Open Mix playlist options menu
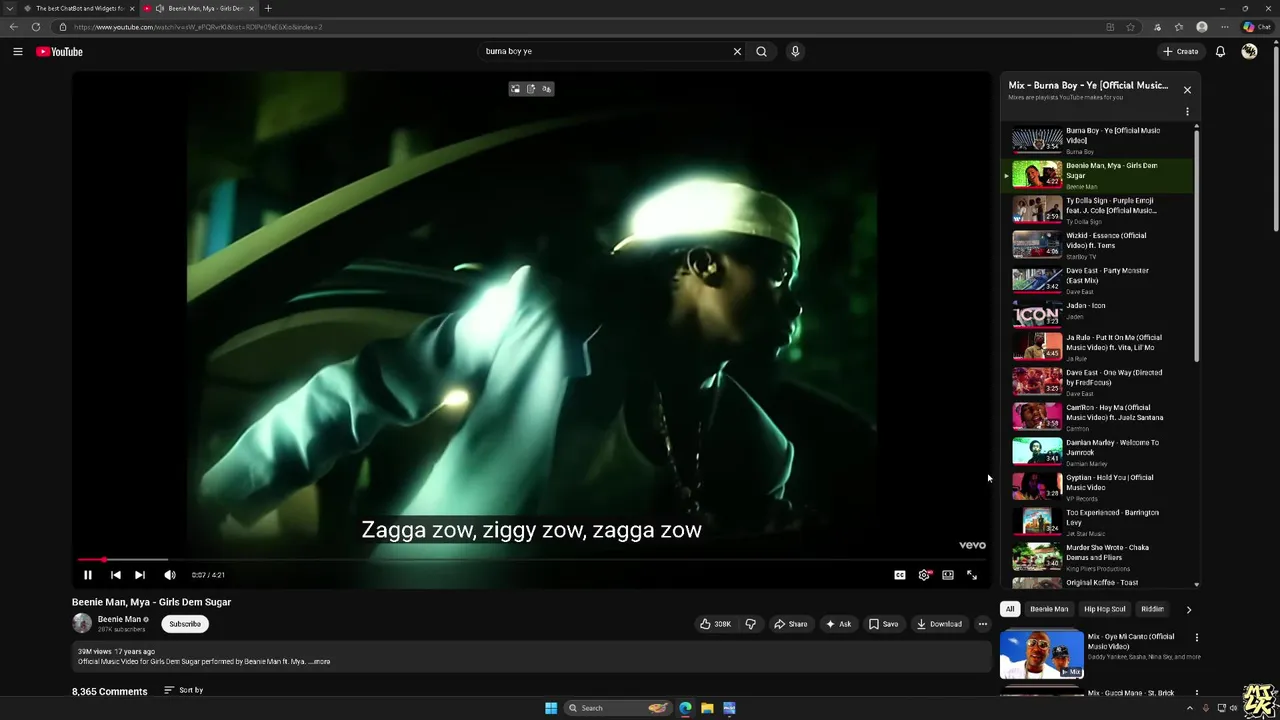The image size is (1280, 720). [x=1187, y=112]
